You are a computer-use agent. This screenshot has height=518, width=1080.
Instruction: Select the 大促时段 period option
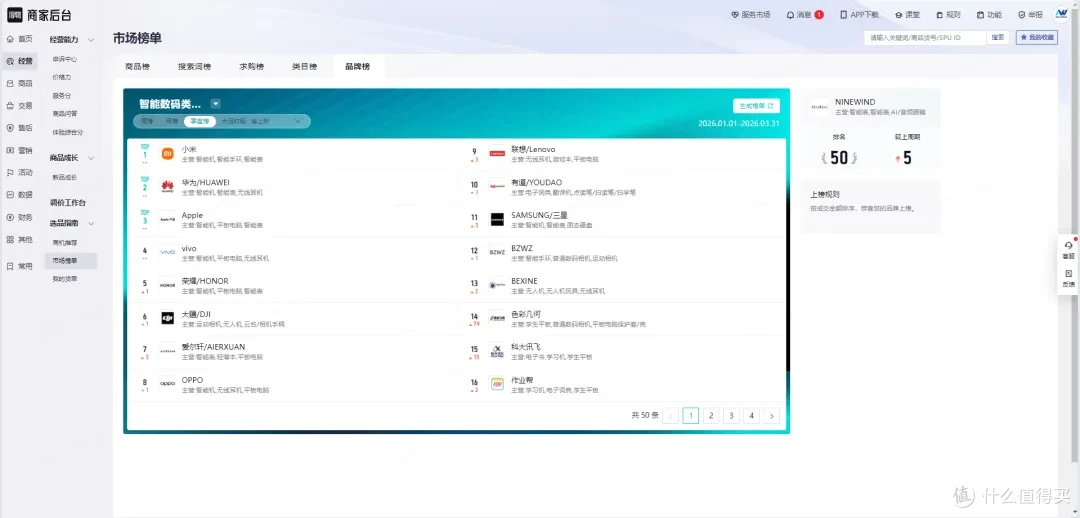tap(233, 121)
